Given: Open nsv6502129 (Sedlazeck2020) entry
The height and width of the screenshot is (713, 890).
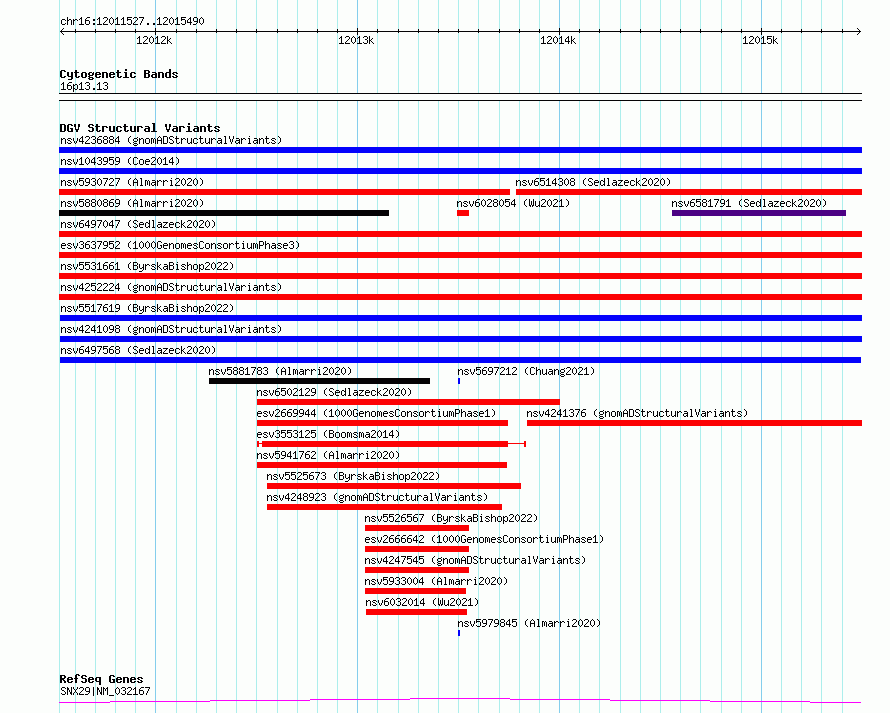Looking at the screenshot, I should click(x=334, y=392).
